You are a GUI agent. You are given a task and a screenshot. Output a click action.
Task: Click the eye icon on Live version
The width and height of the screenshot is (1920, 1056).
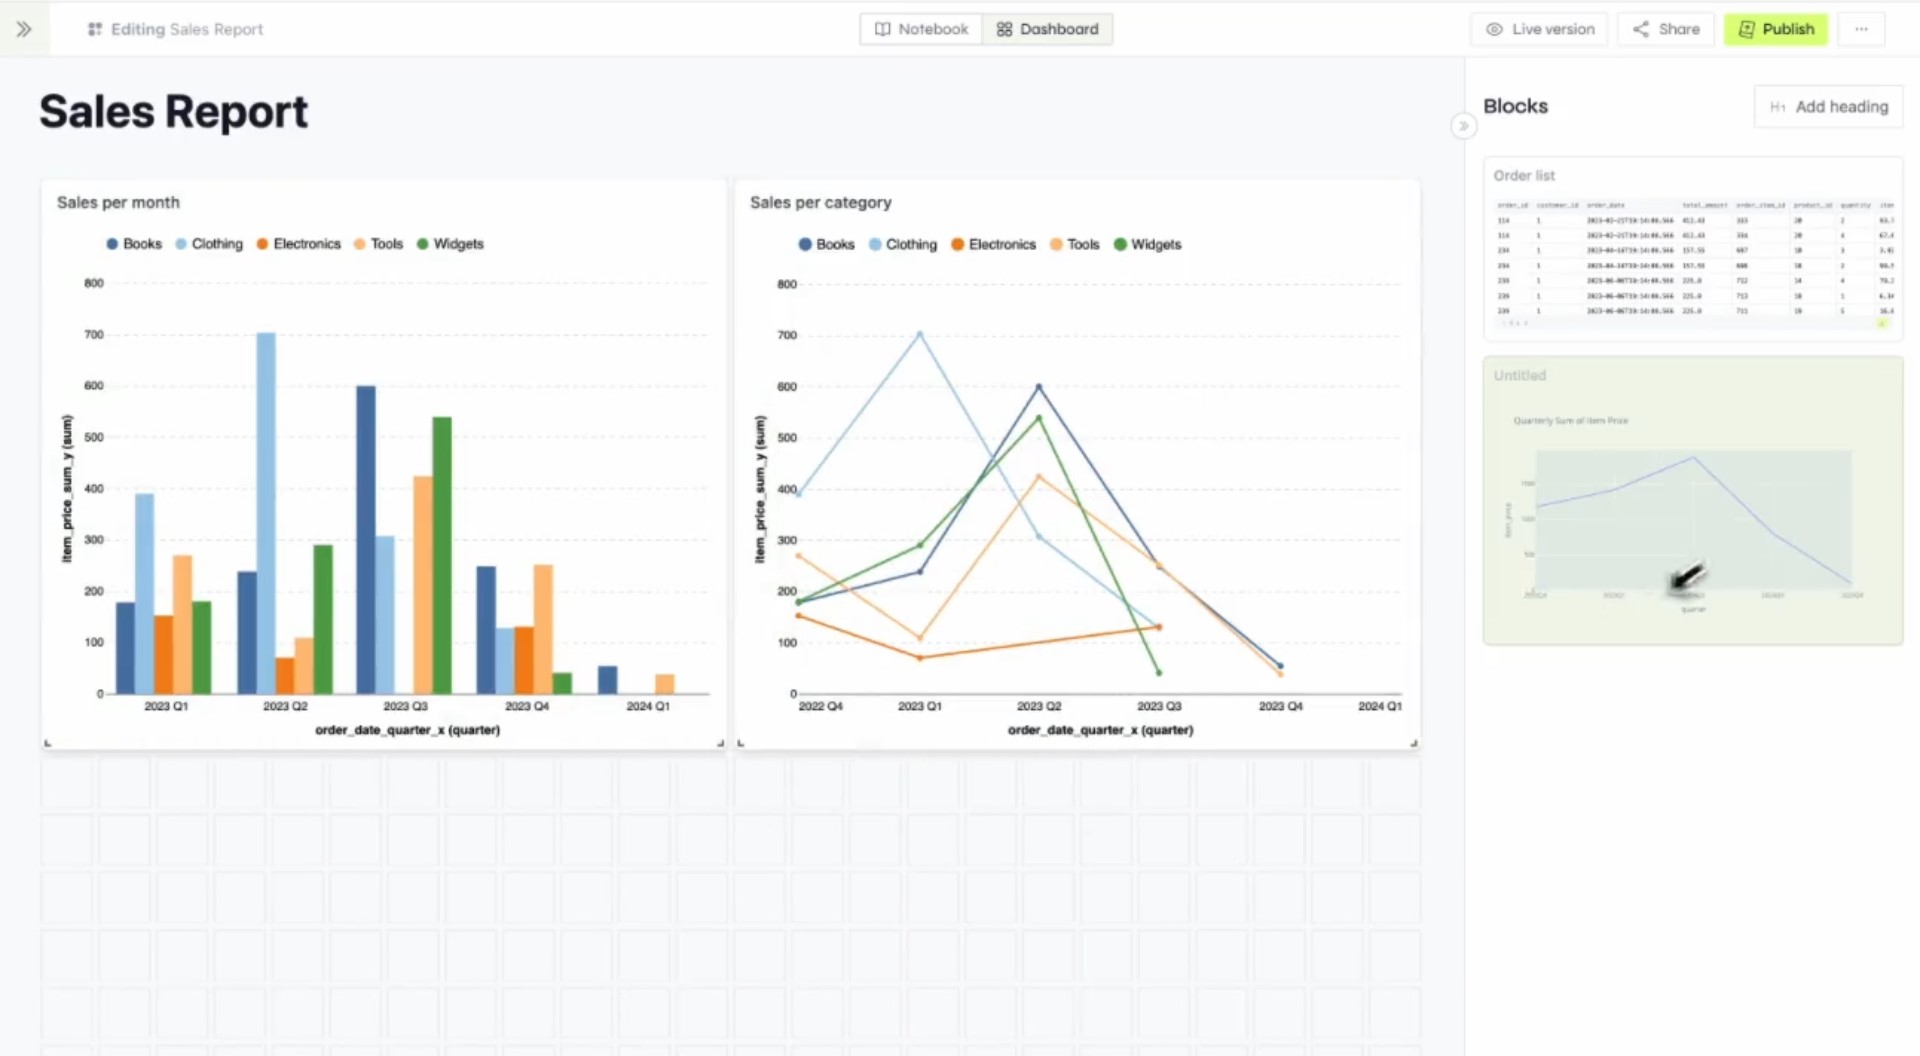tap(1494, 29)
